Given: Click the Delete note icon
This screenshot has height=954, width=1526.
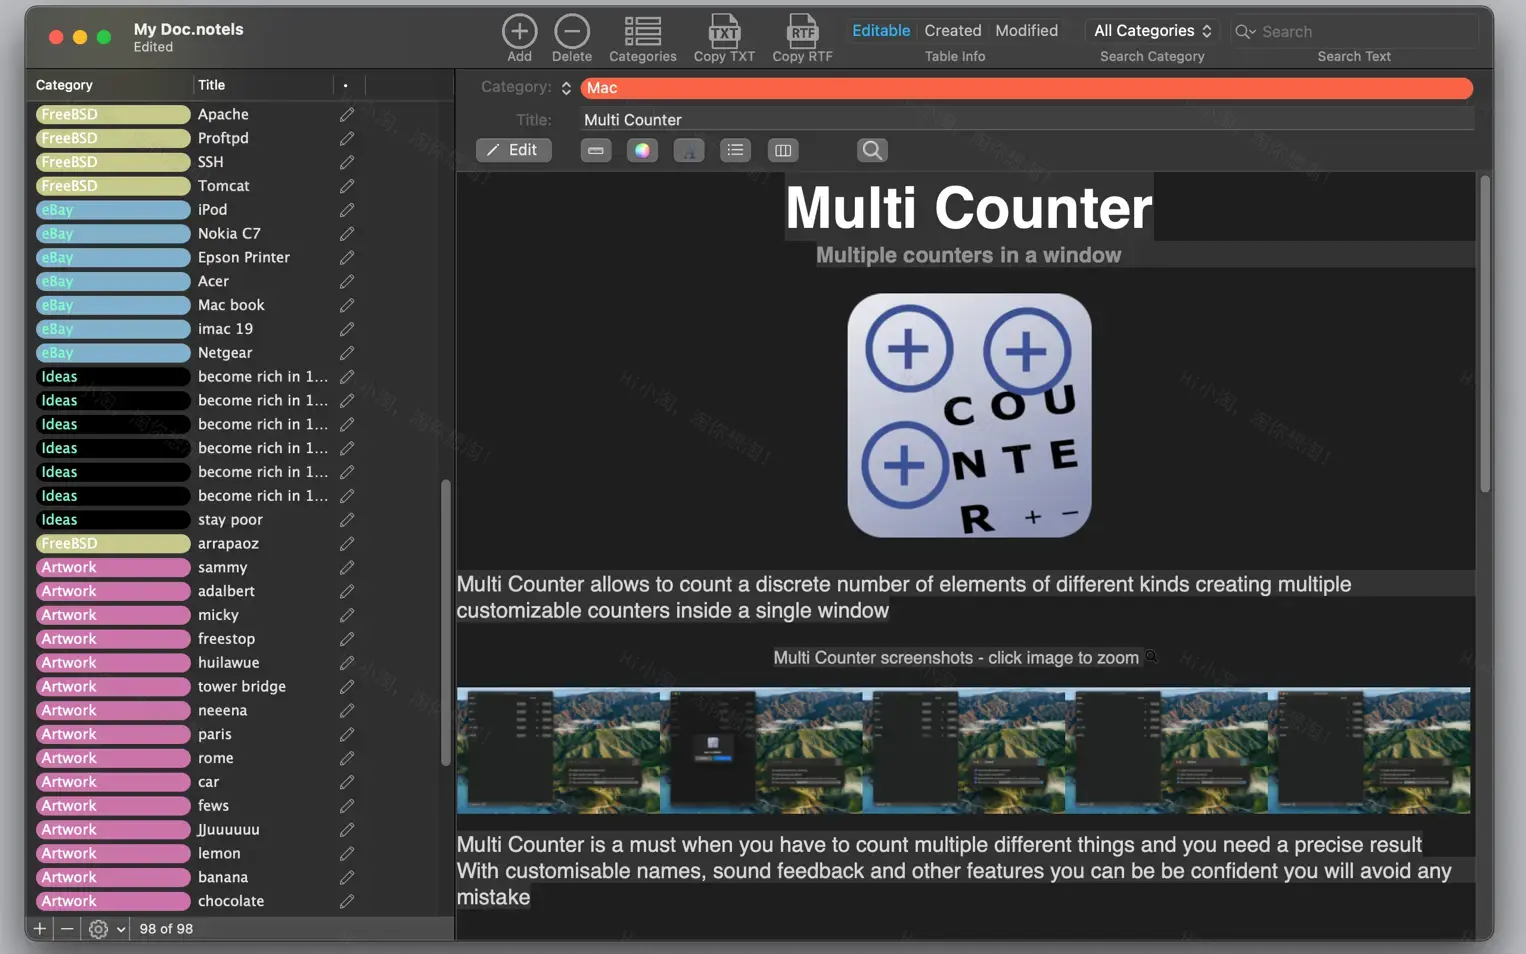Looking at the screenshot, I should coord(571,31).
